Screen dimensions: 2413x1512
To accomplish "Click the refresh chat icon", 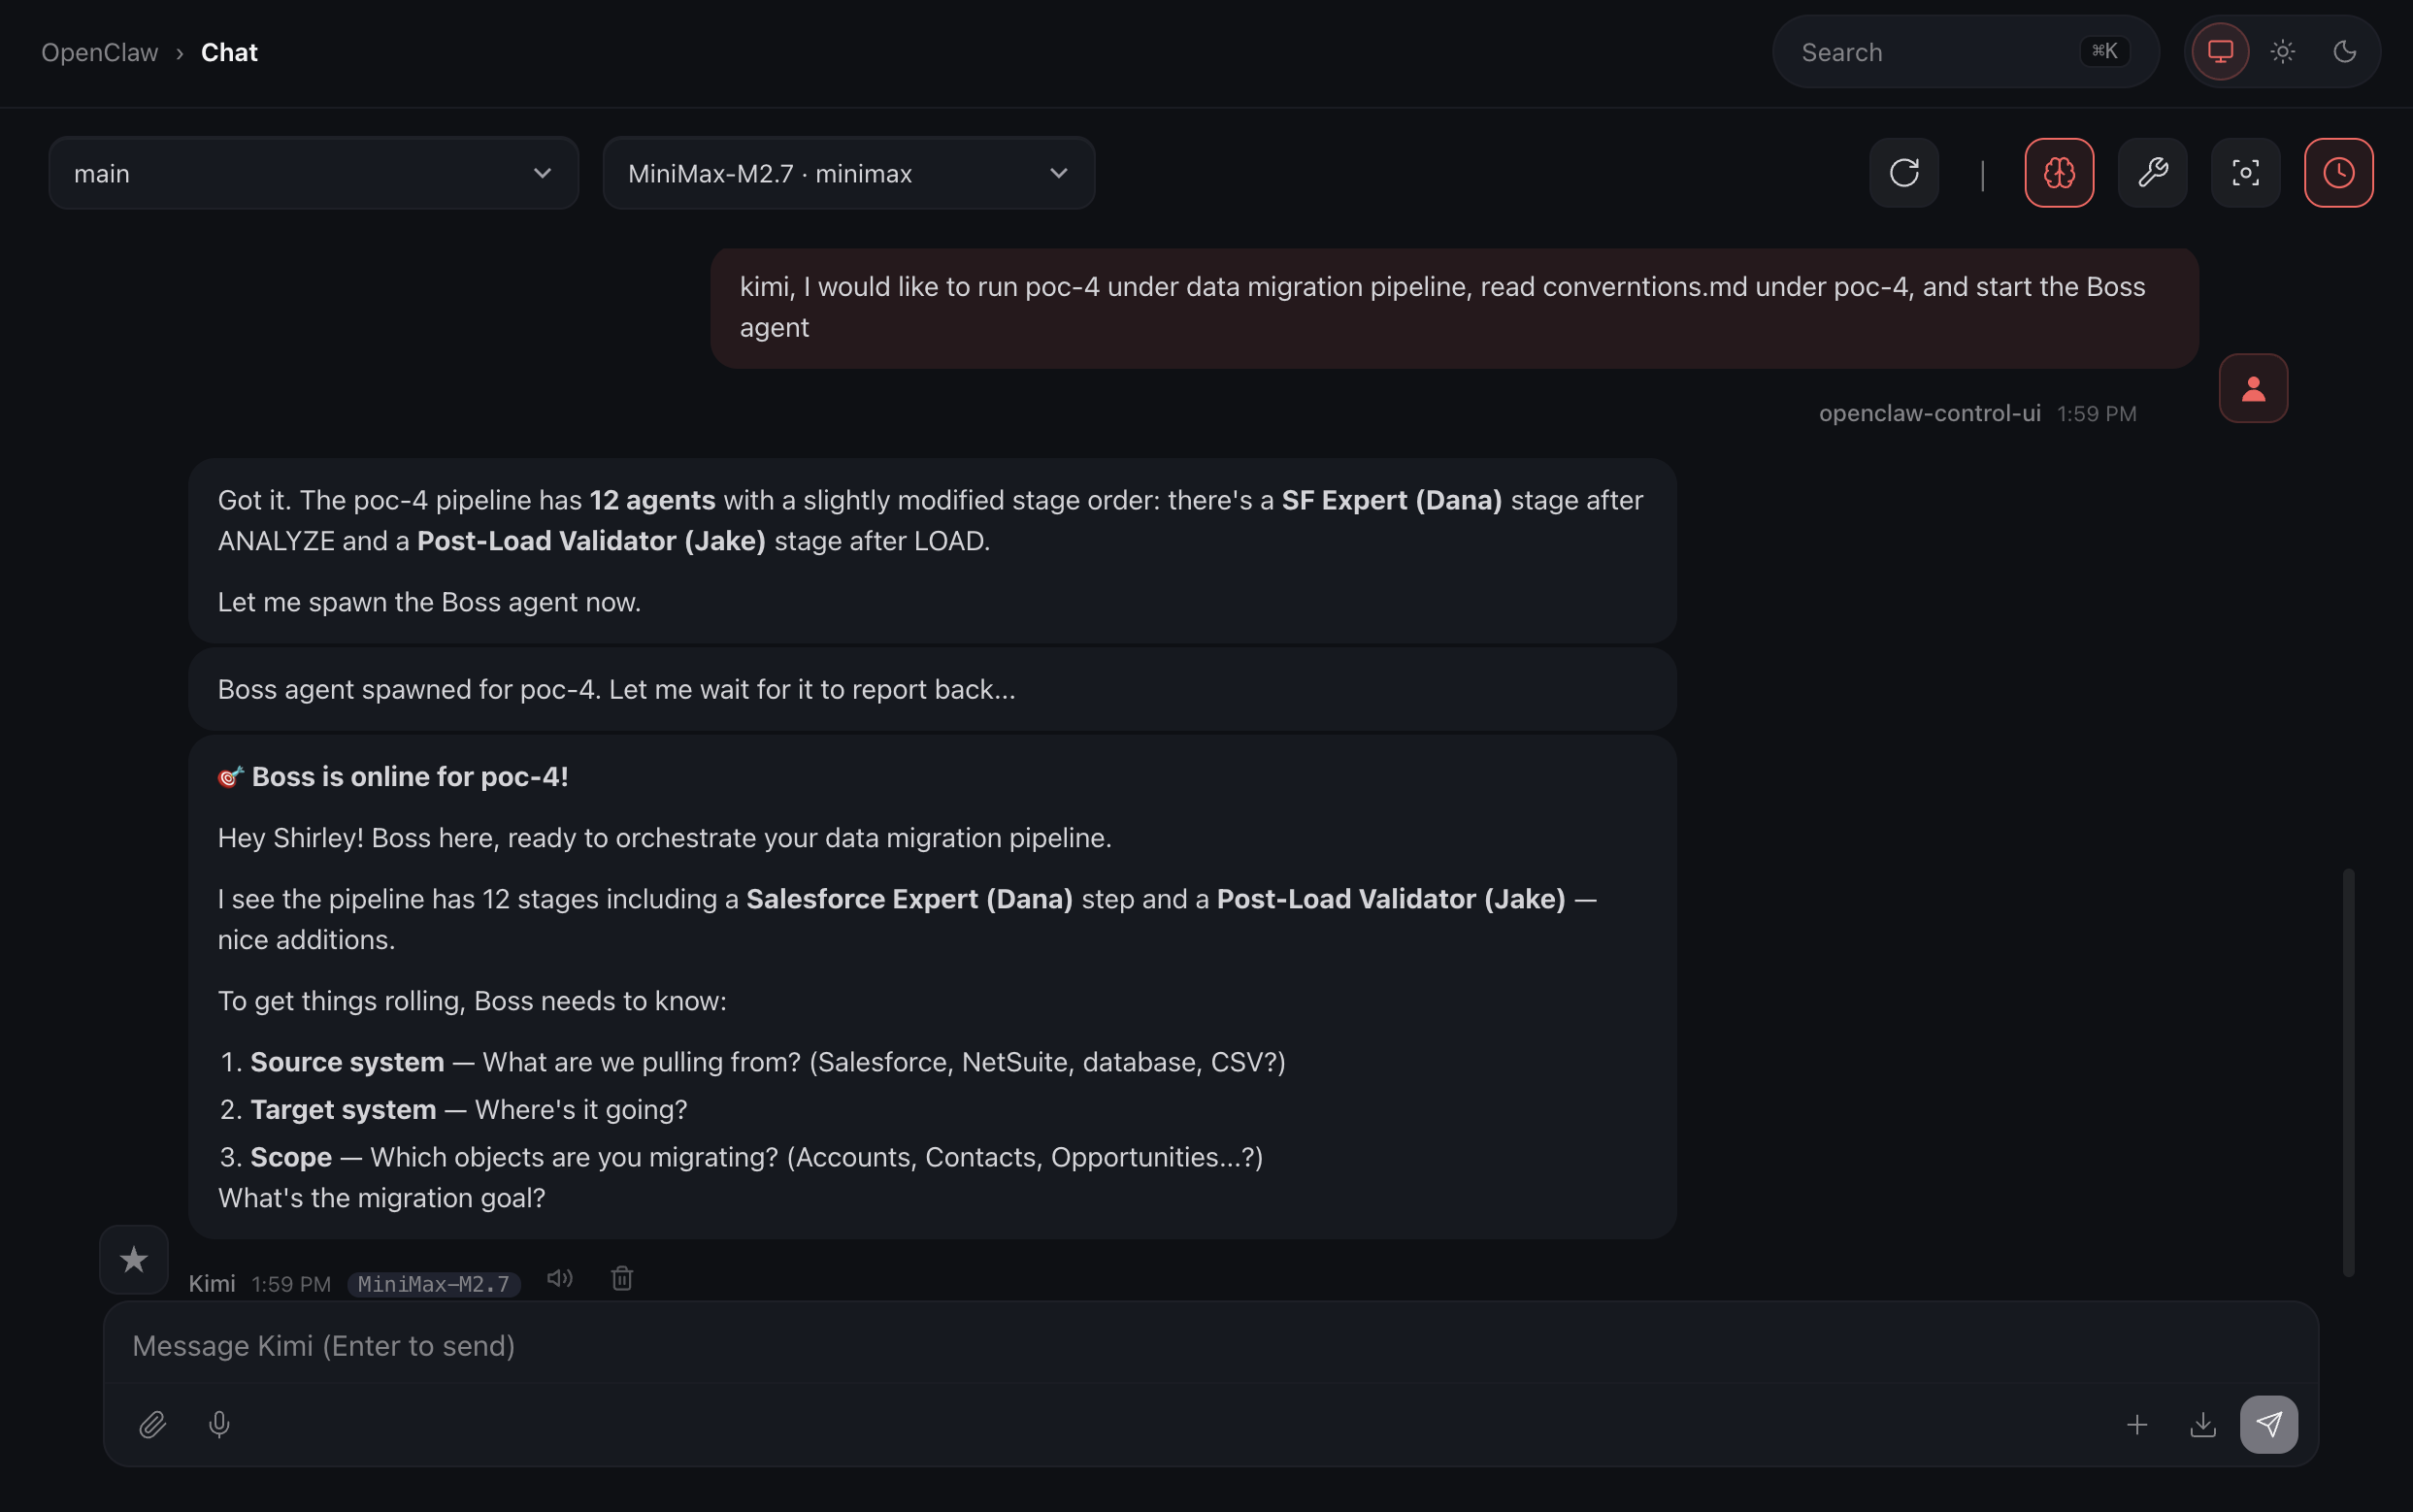I will (x=1904, y=173).
